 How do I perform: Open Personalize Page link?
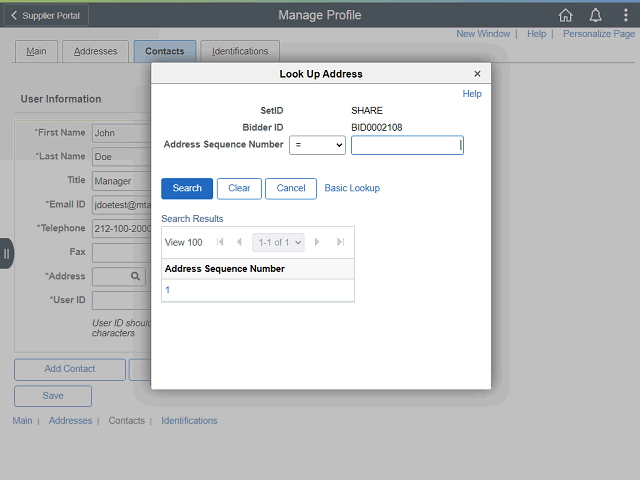pos(599,34)
